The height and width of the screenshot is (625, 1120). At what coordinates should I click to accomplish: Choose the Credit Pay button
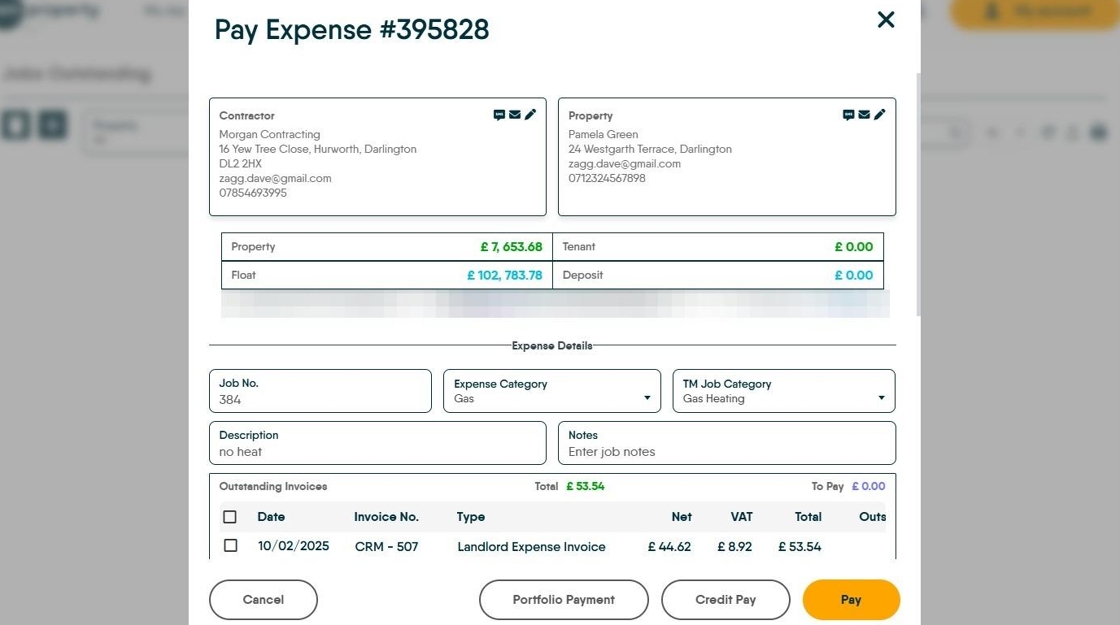tap(725, 600)
